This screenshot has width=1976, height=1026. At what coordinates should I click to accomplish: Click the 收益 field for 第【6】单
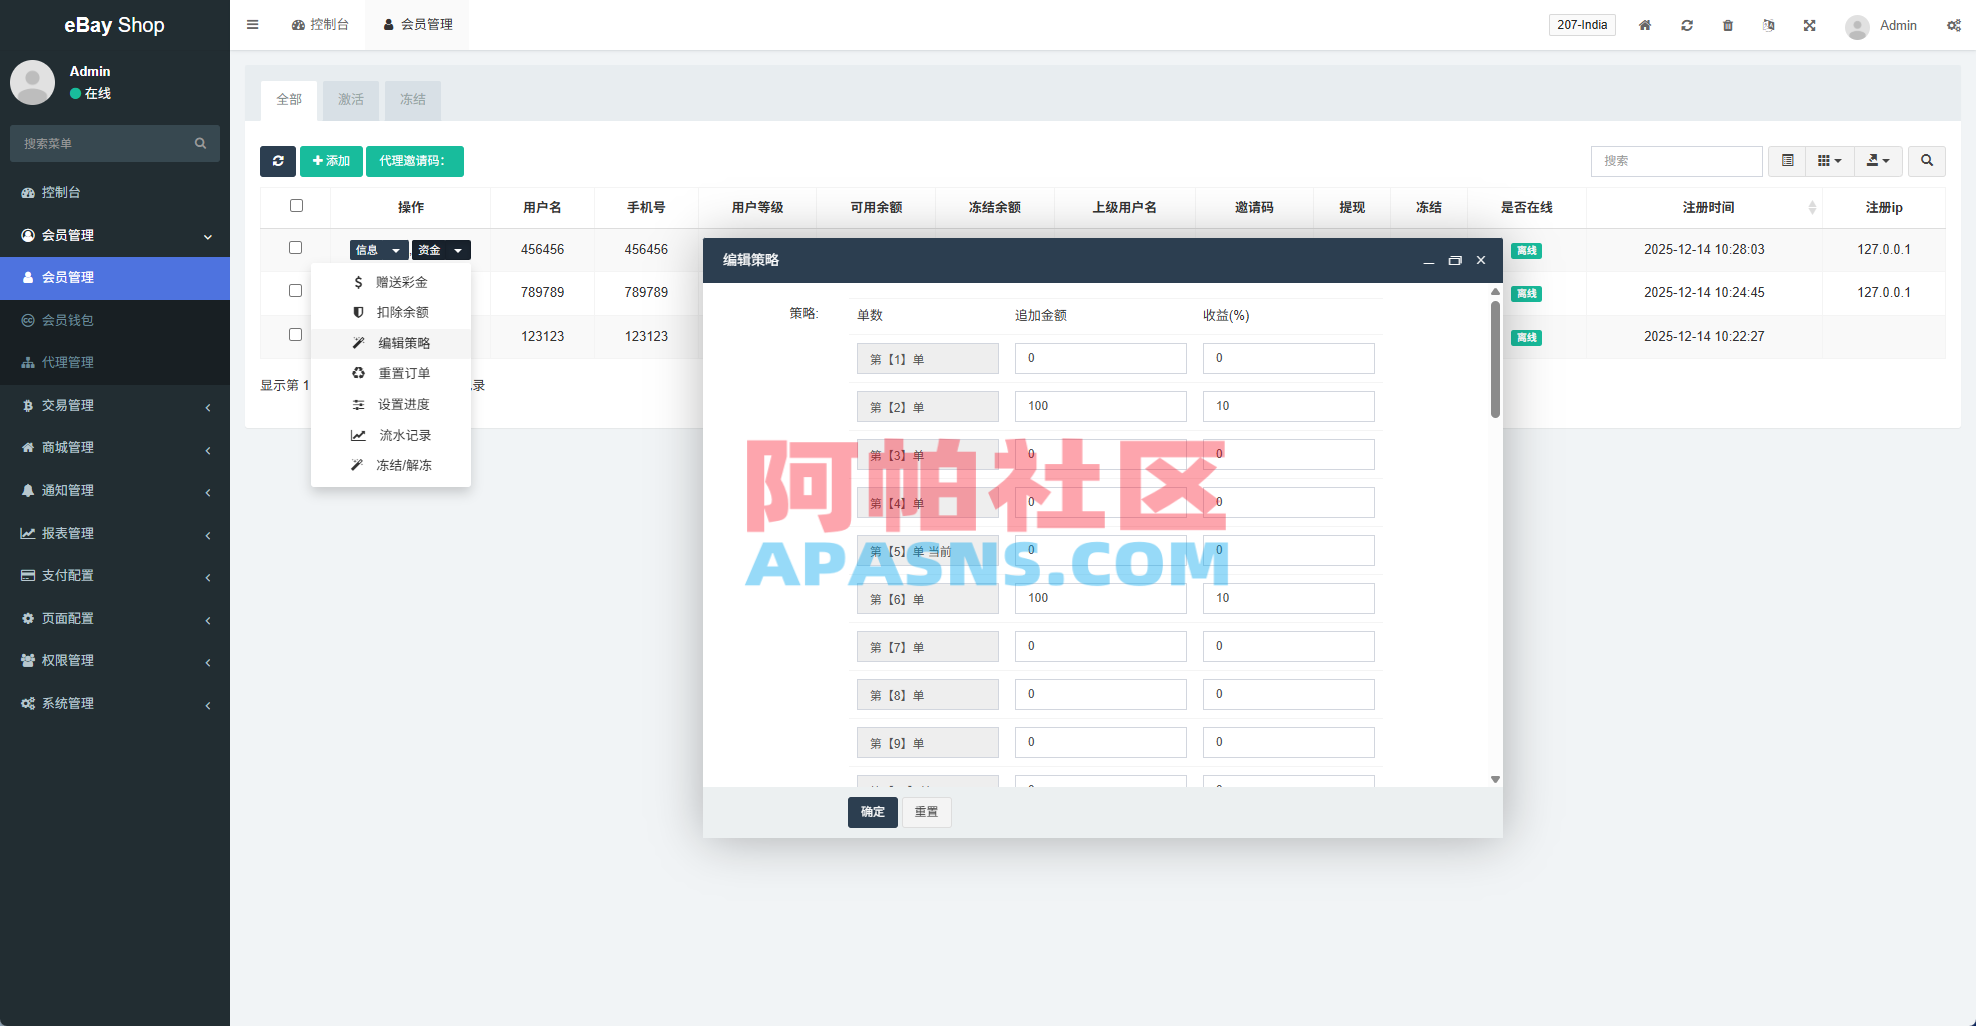tap(1289, 598)
